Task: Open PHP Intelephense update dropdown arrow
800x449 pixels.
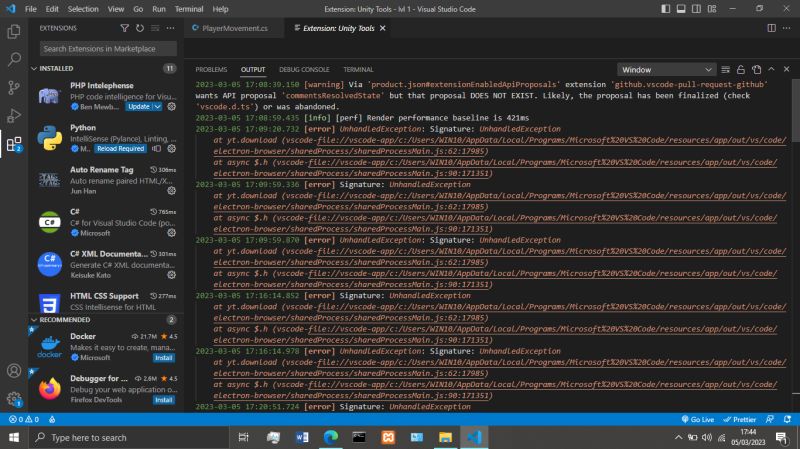Action: 158,107
